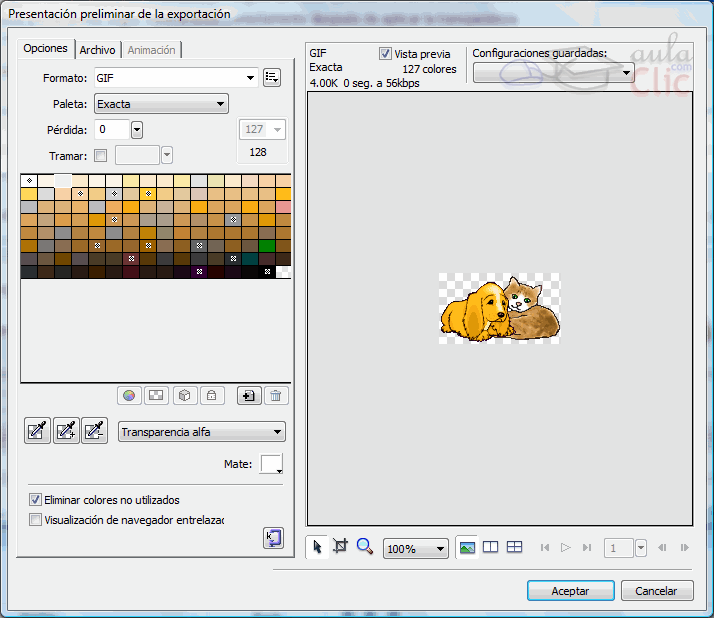This screenshot has width=714, height=618.
Task: Click the Cancelar button
Action: point(656,591)
